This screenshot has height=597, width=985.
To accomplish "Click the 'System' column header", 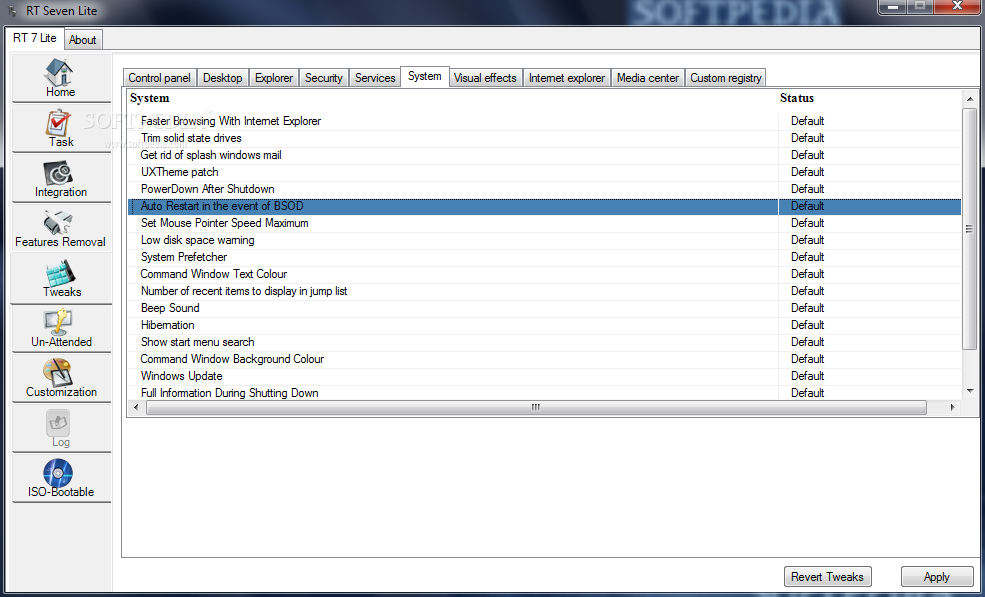I will tap(150, 98).
